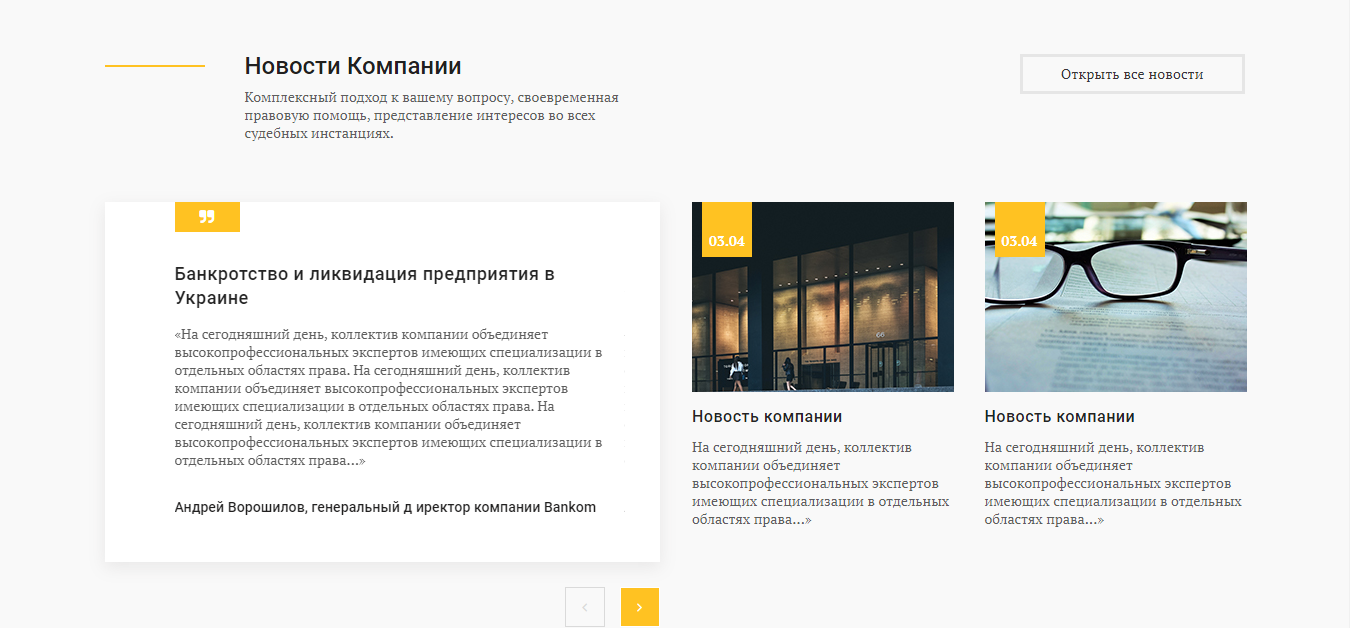Open "Новость компании" title under glasses photo

pos(1060,417)
